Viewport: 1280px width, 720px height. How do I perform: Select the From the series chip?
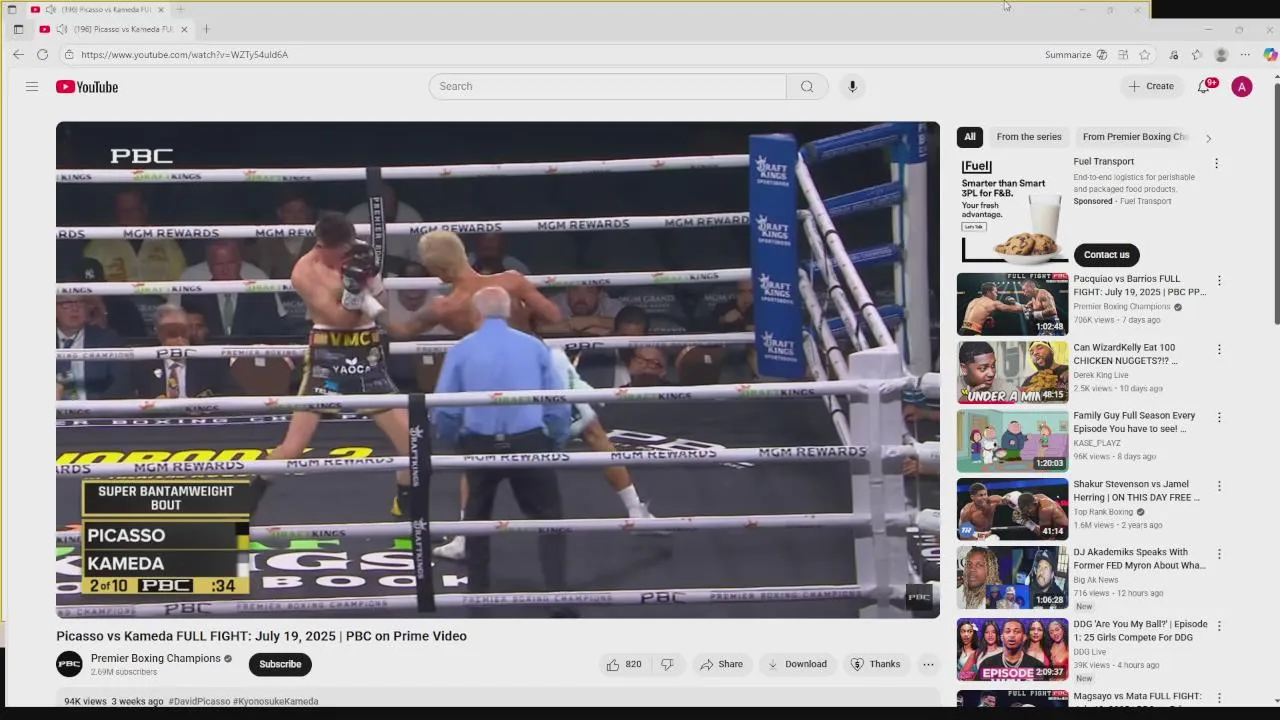[x=1029, y=137]
